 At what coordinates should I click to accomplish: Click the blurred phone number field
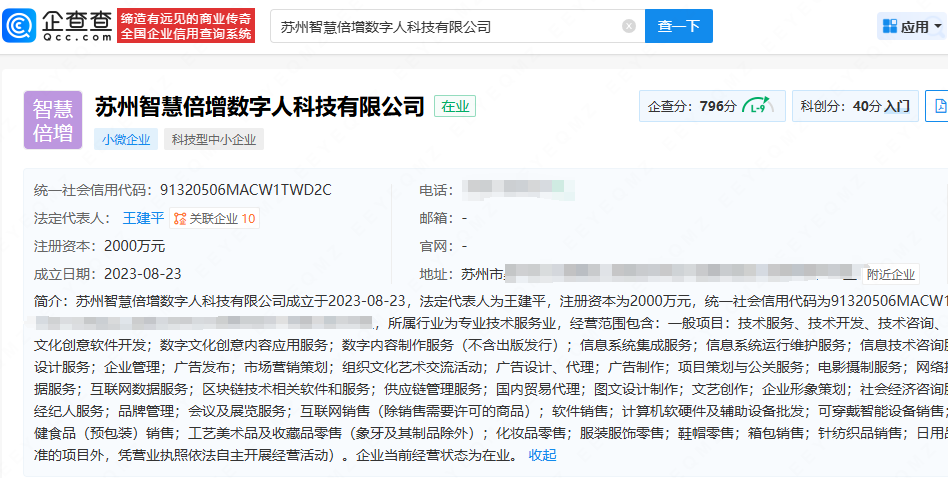518,190
